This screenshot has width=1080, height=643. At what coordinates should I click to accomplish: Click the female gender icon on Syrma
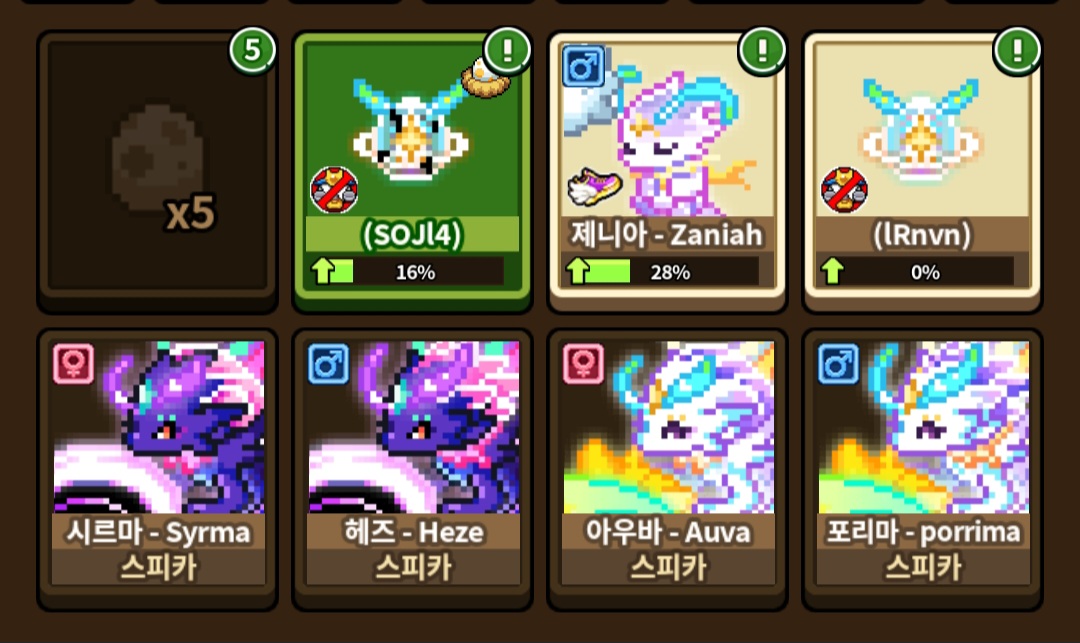coord(74,363)
